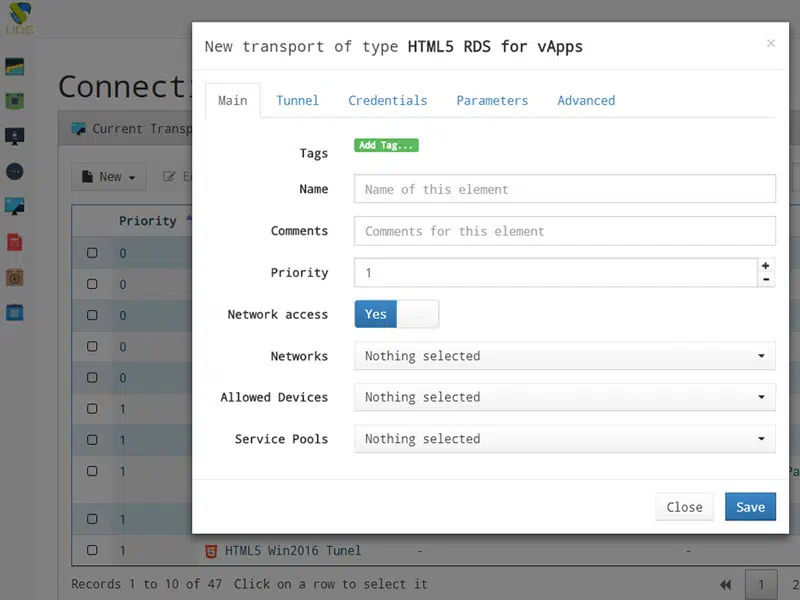Focus the Name input field
Screen dimensions: 800x600
click(565, 189)
